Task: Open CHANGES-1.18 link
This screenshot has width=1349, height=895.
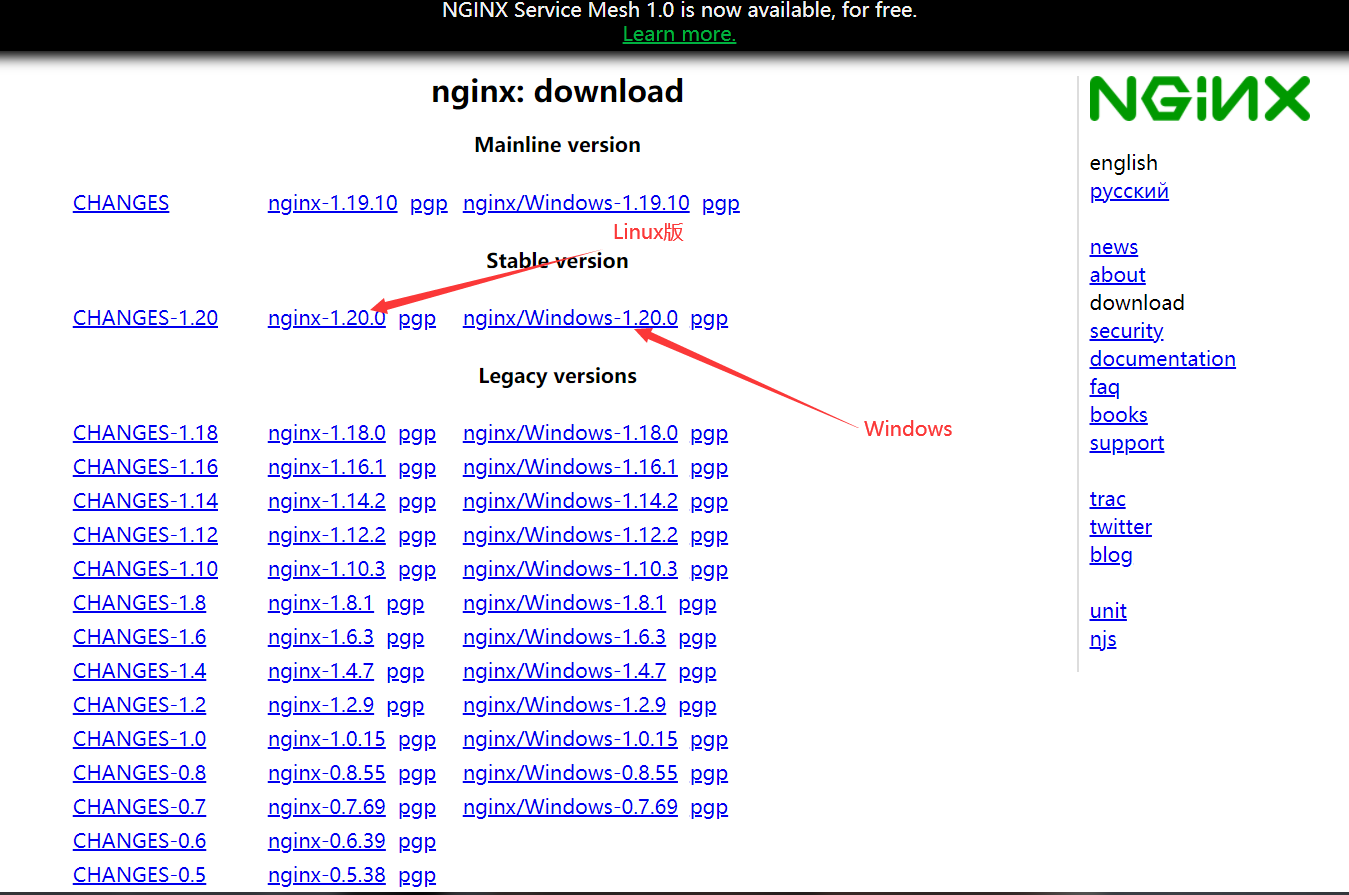Action: (145, 433)
